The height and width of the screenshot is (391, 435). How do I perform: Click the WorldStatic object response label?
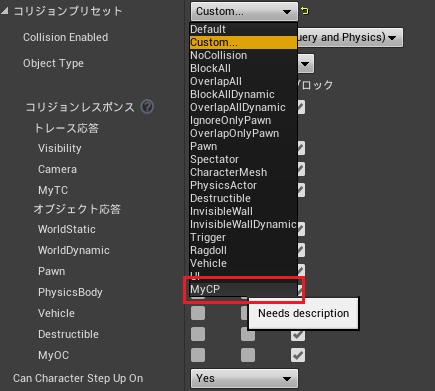(67, 229)
